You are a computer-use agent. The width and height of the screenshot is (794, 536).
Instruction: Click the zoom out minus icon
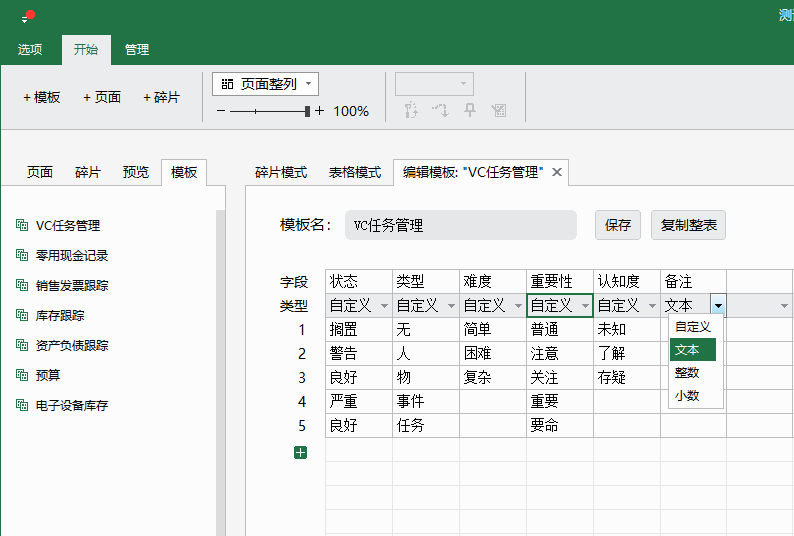pos(221,110)
